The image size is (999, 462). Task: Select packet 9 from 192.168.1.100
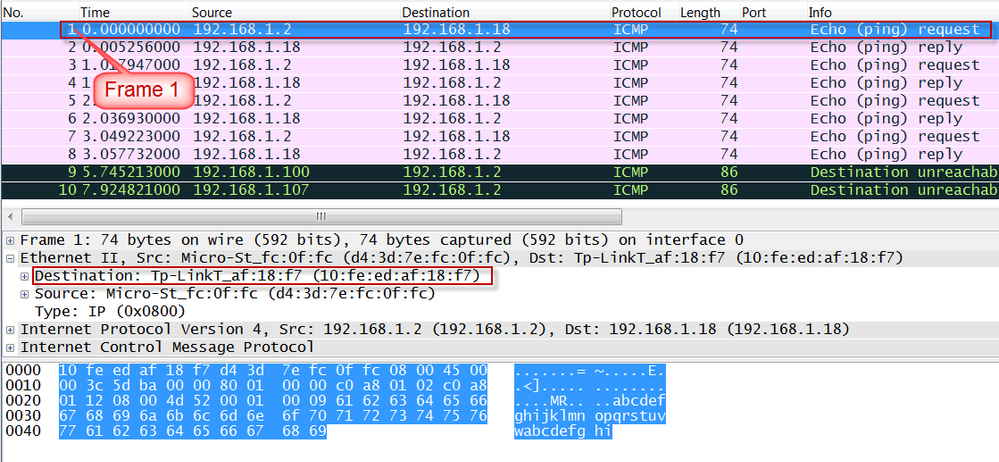(500, 172)
